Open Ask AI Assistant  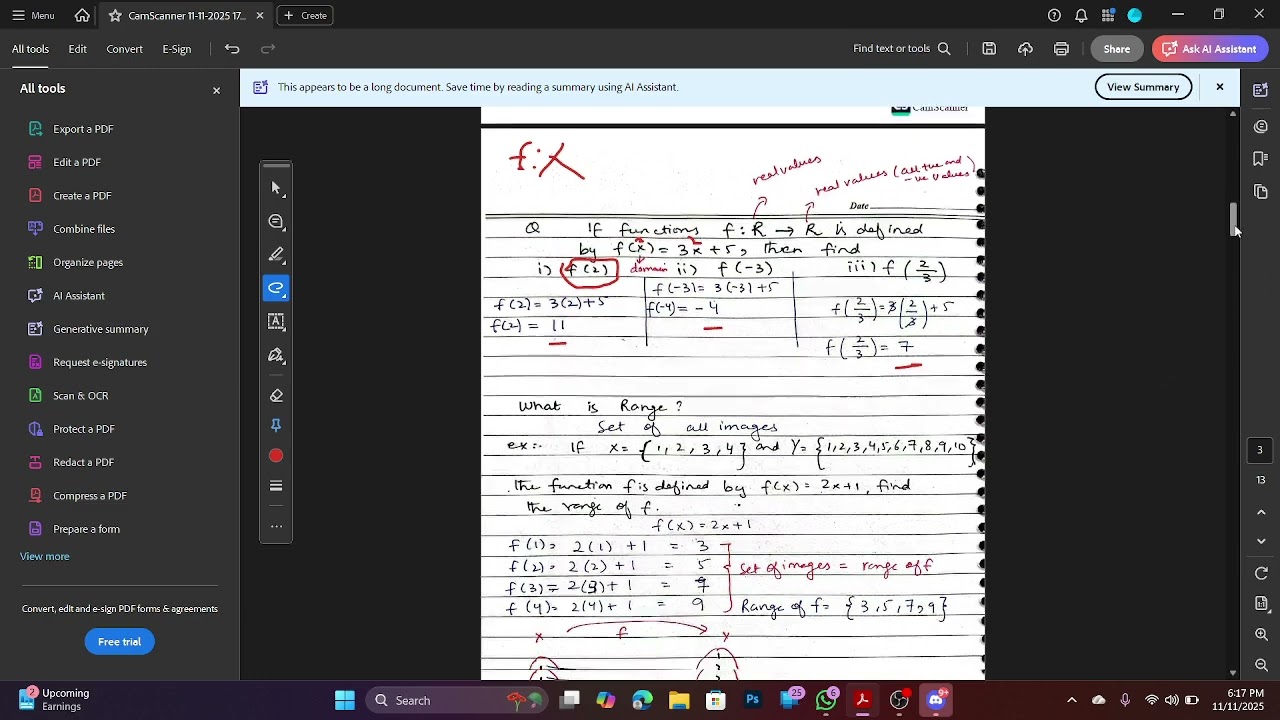coord(1210,49)
